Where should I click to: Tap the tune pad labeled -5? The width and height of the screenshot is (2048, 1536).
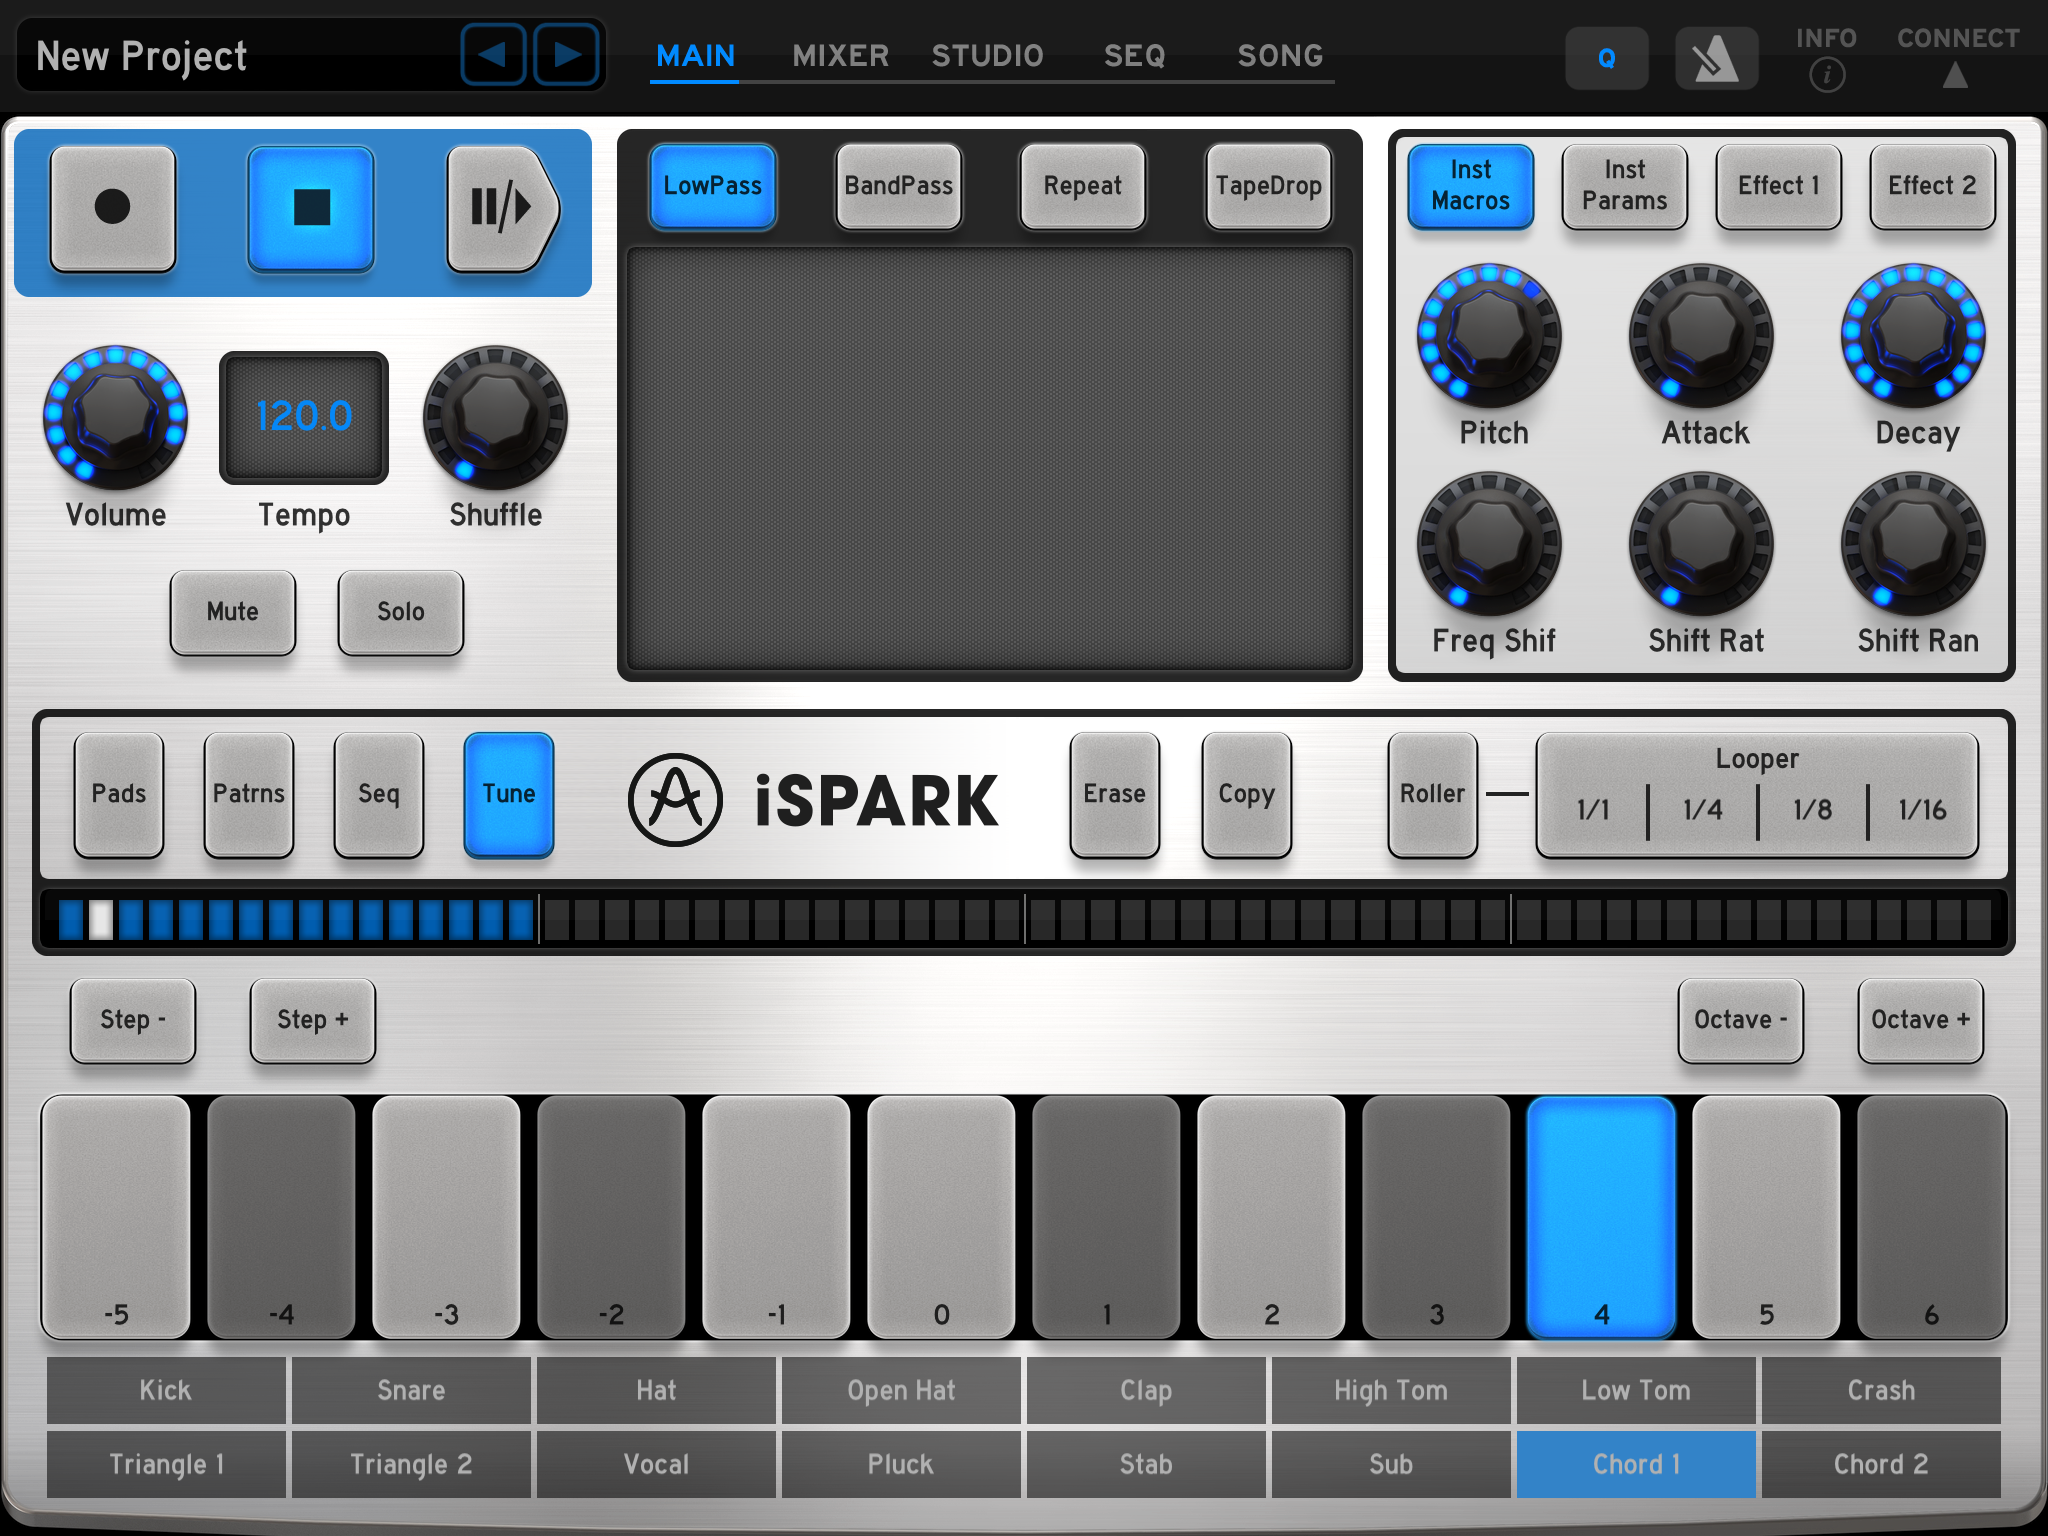pos(116,1217)
